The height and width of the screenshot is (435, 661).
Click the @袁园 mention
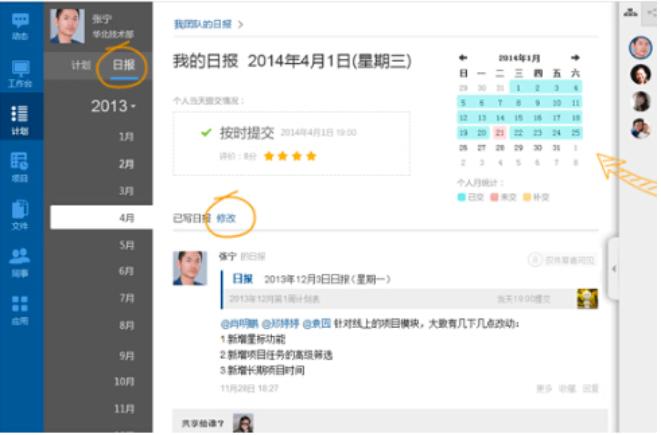(317, 324)
